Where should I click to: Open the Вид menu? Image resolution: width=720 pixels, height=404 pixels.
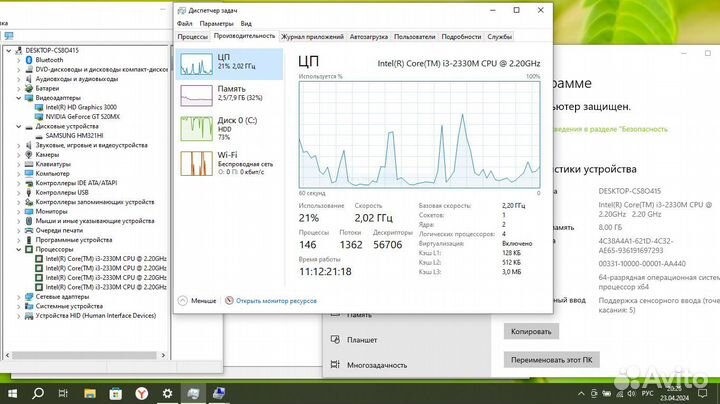point(246,23)
